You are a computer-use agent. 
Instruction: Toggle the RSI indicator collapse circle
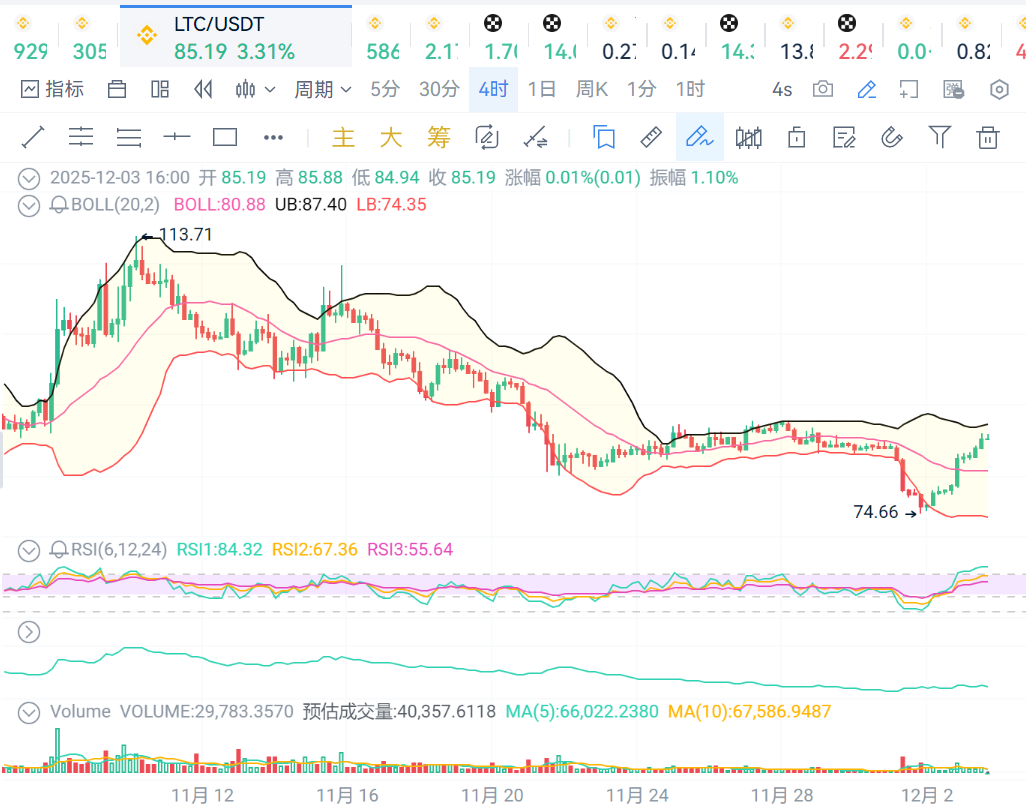[30, 549]
